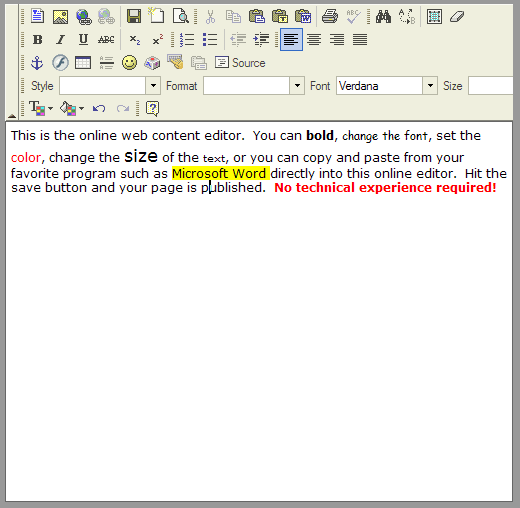The width and height of the screenshot is (520, 508).
Task: Switch to Source view
Action: [x=240, y=63]
